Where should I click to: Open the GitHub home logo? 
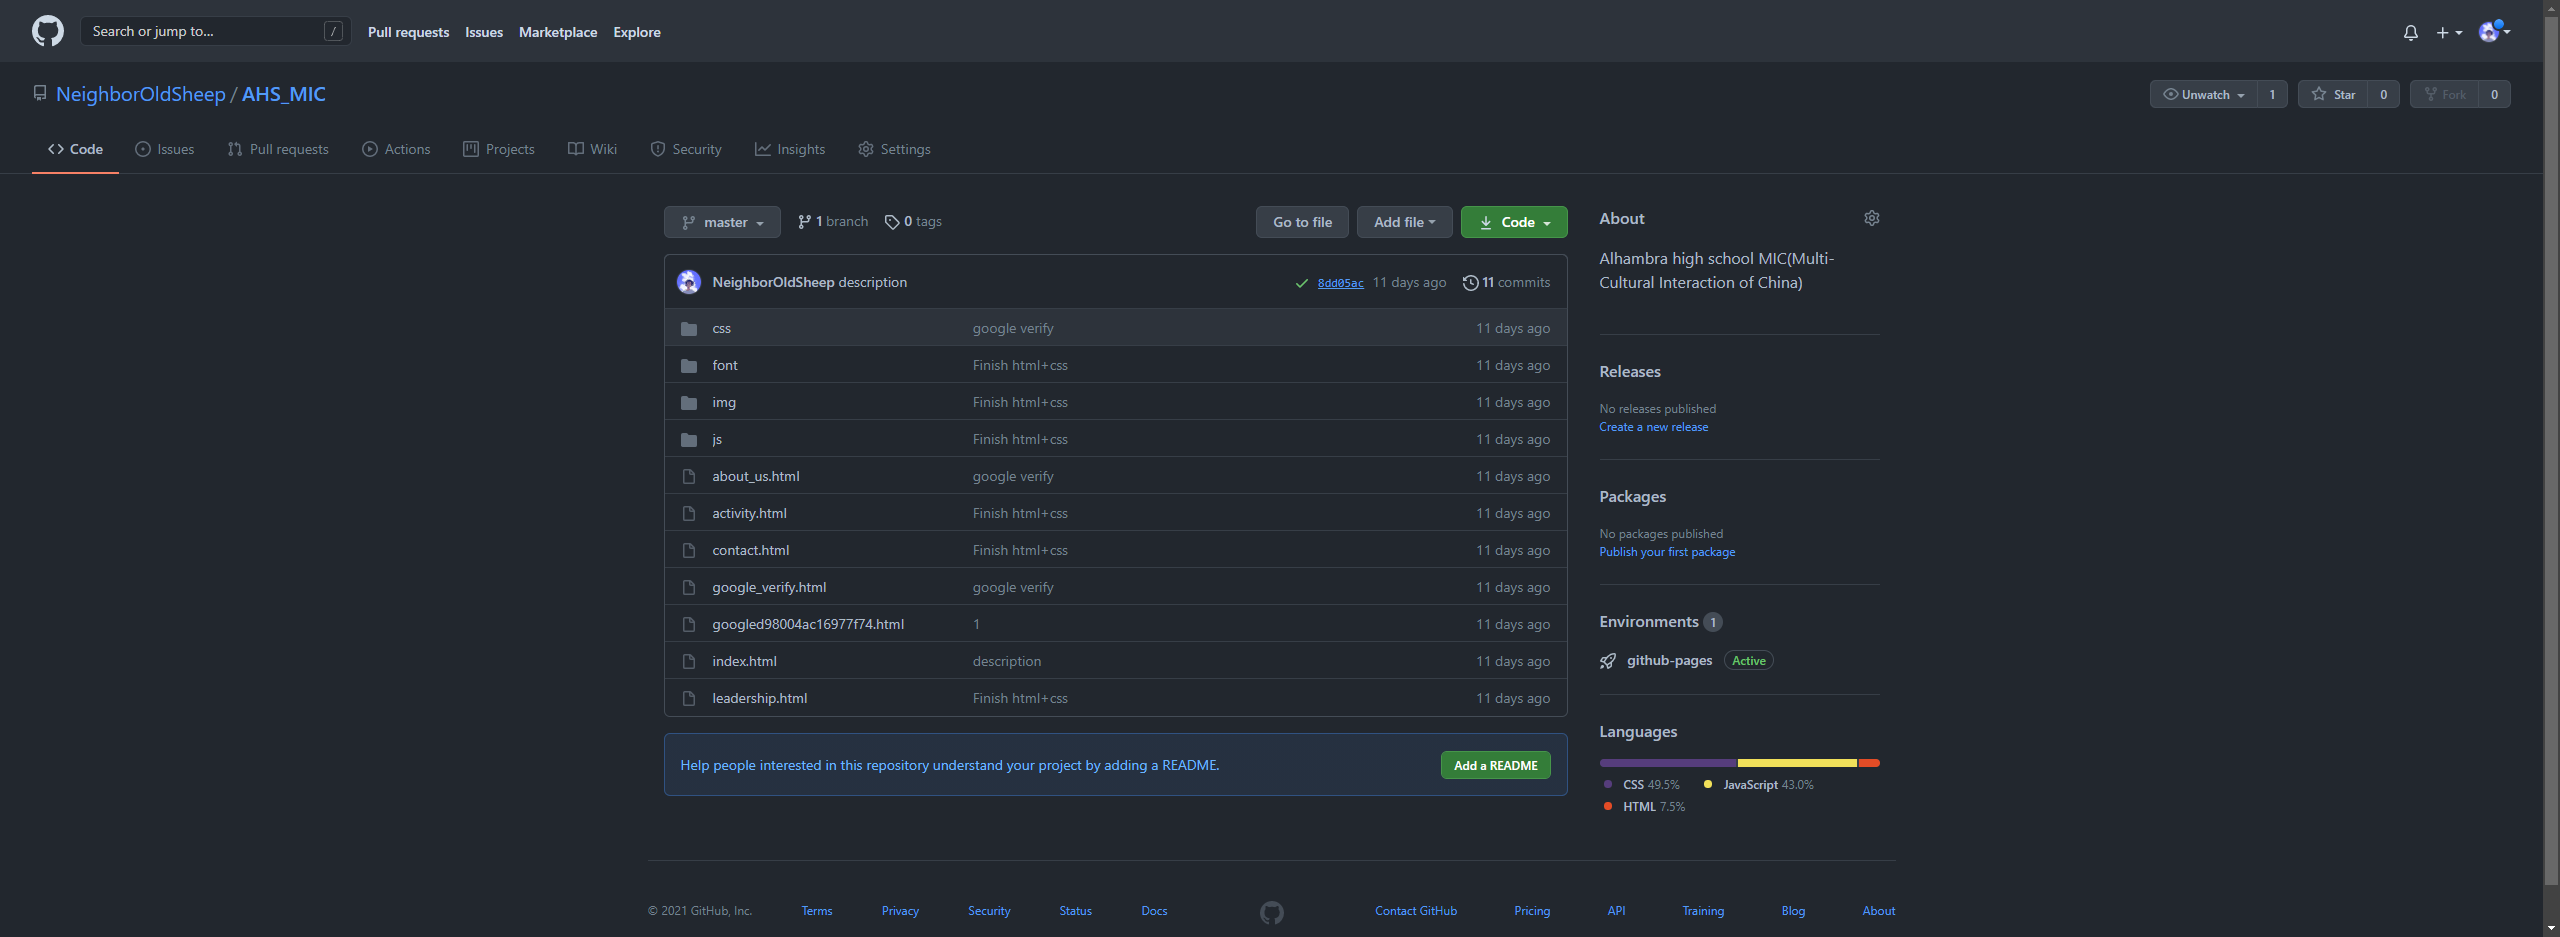[47, 31]
